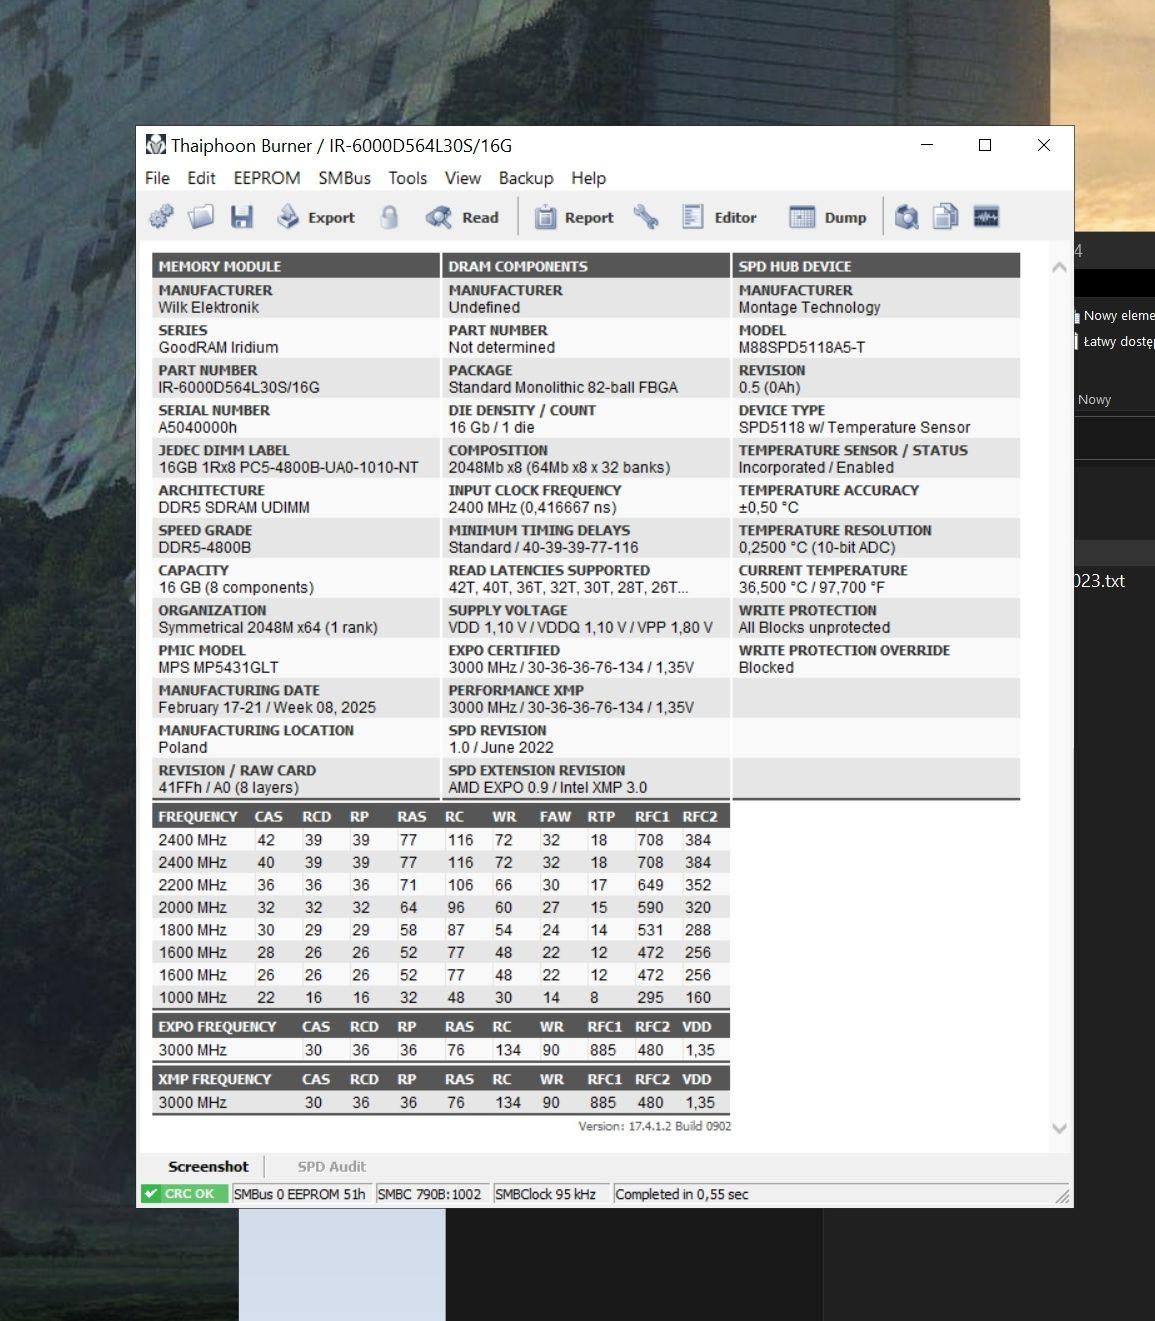Open the SMBus menu
Image resolution: width=1155 pixels, height=1321 pixels.
(x=344, y=178)
